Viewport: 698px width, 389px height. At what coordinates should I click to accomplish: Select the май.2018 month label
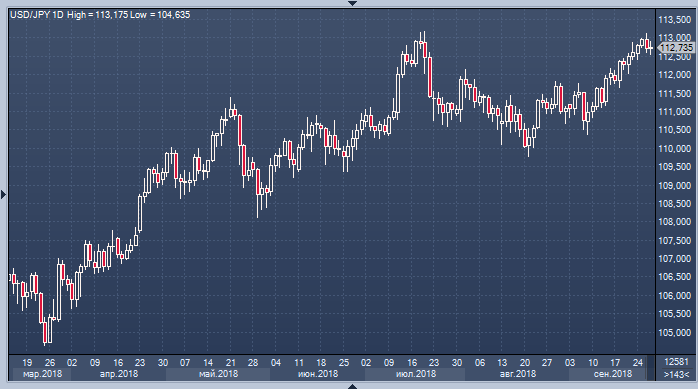coord(218,374)
